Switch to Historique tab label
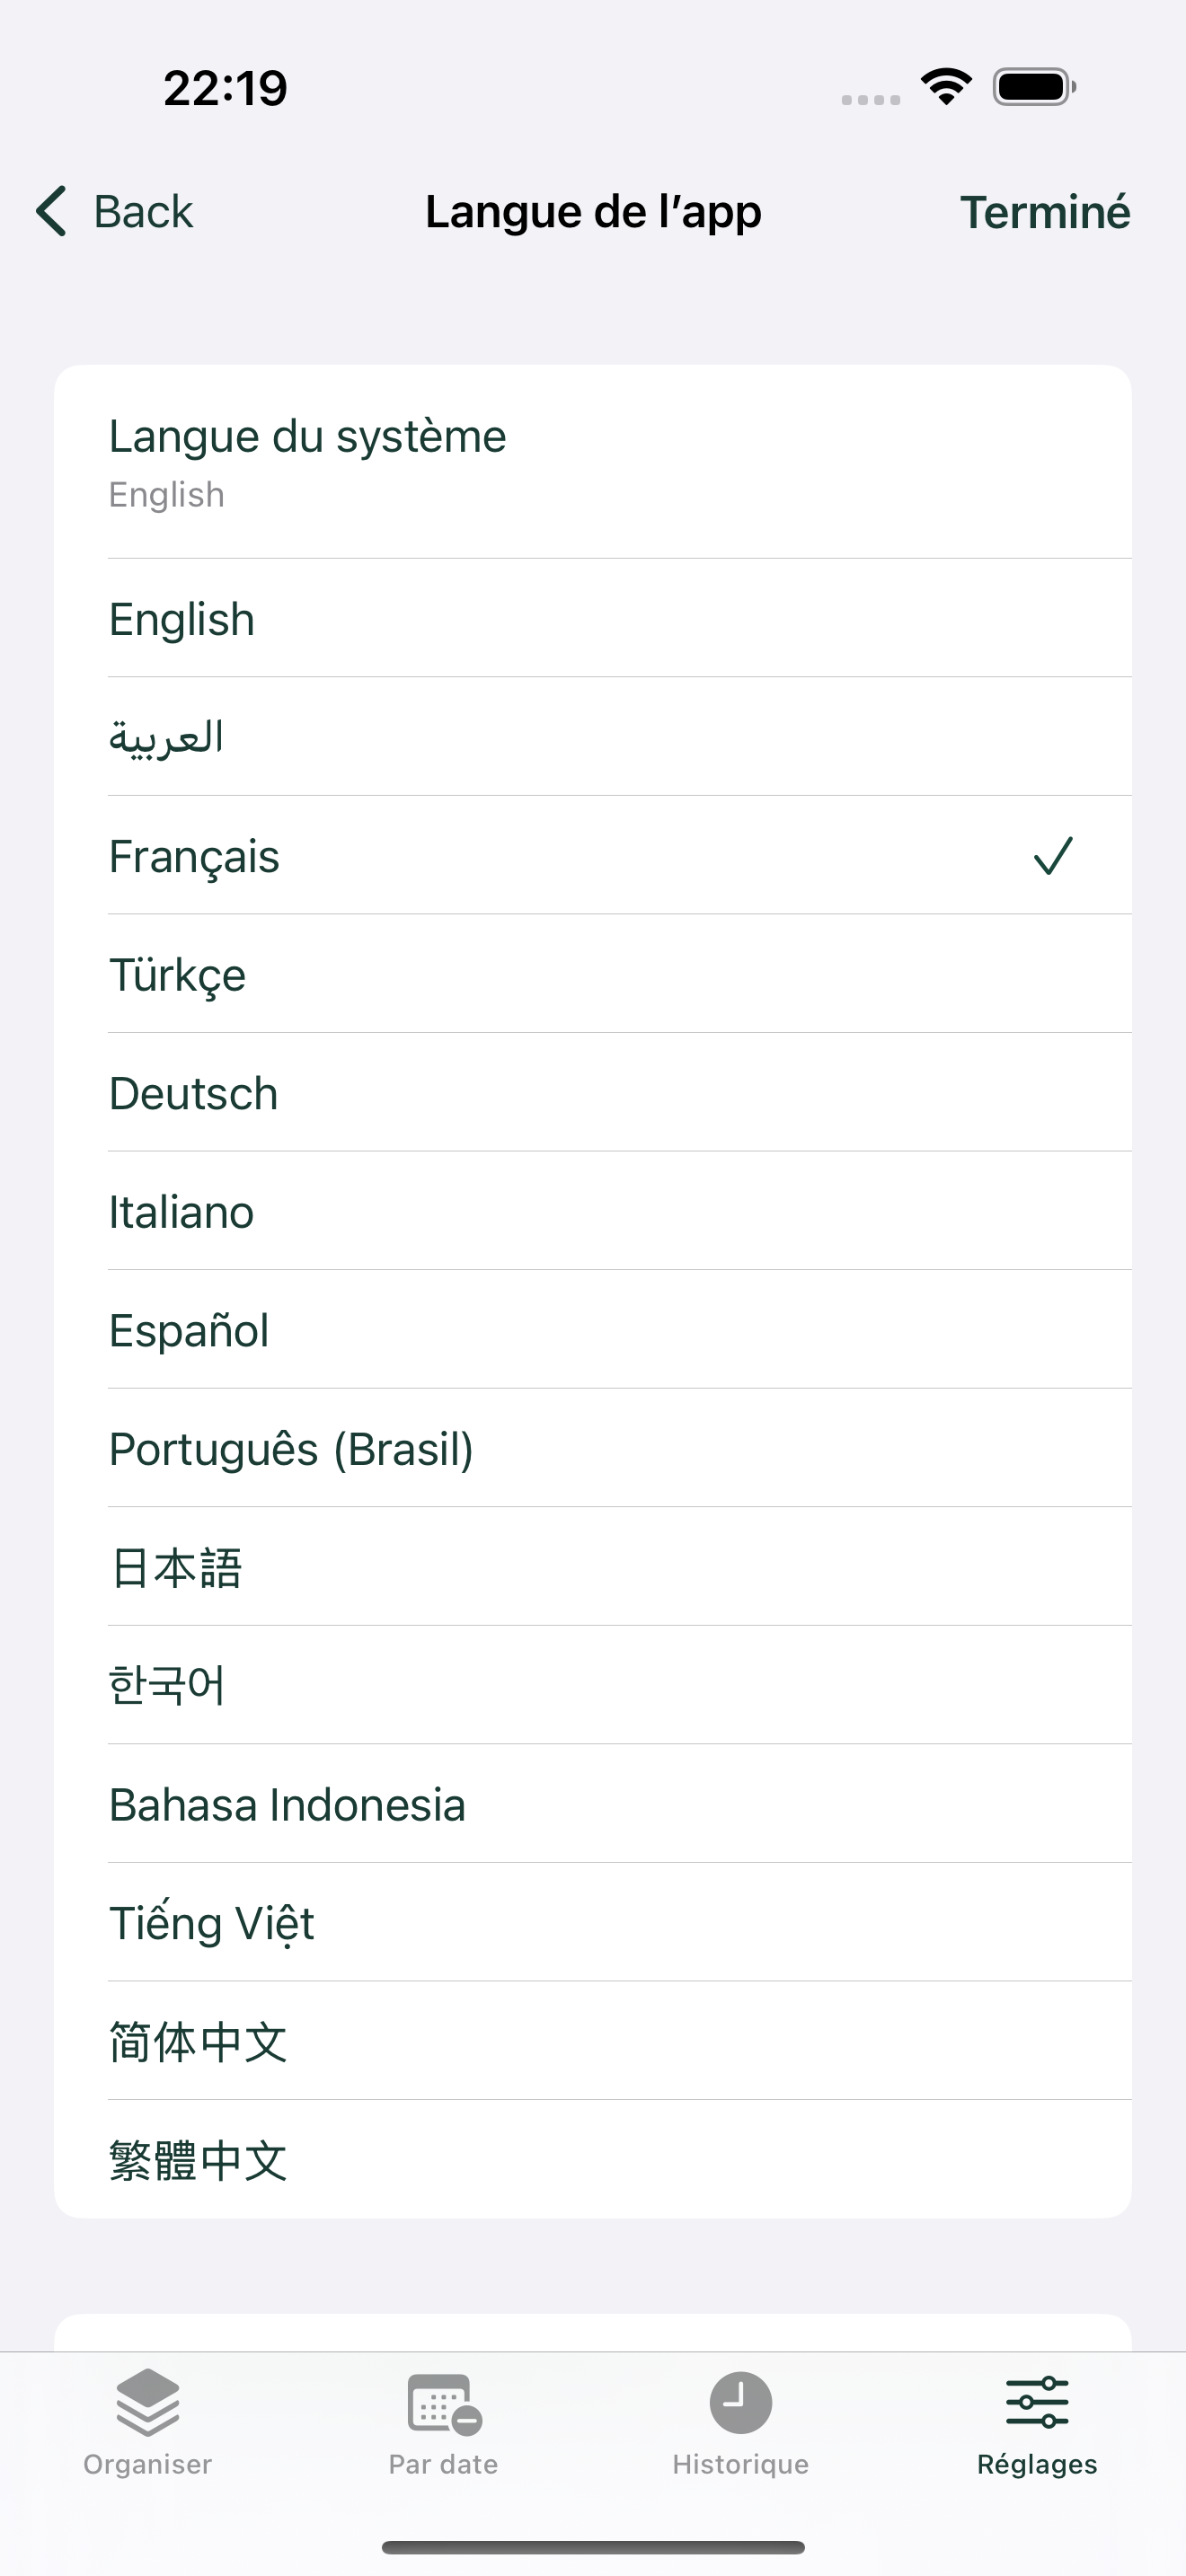 pyautogui.click(x=741, y=2464)
